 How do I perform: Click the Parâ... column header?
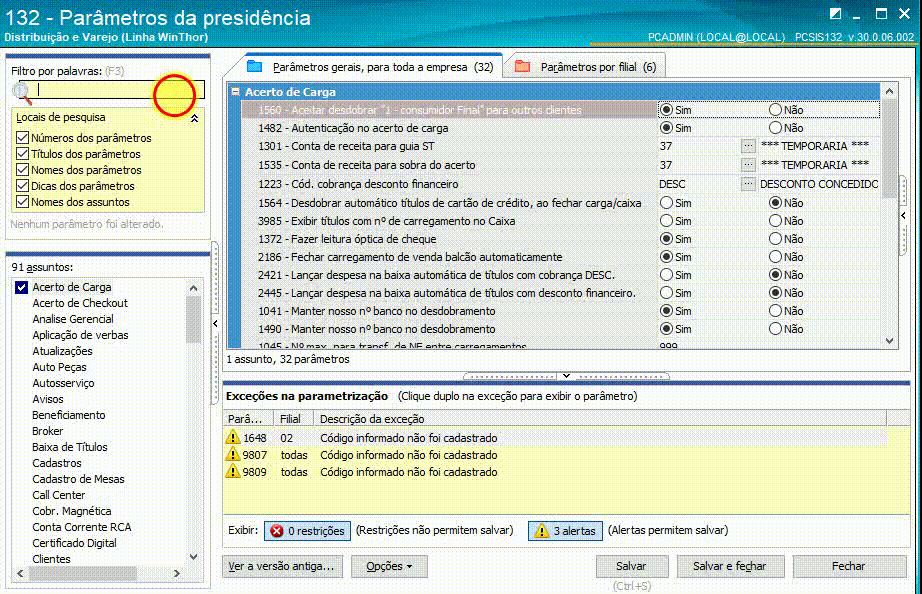[249, 419]
